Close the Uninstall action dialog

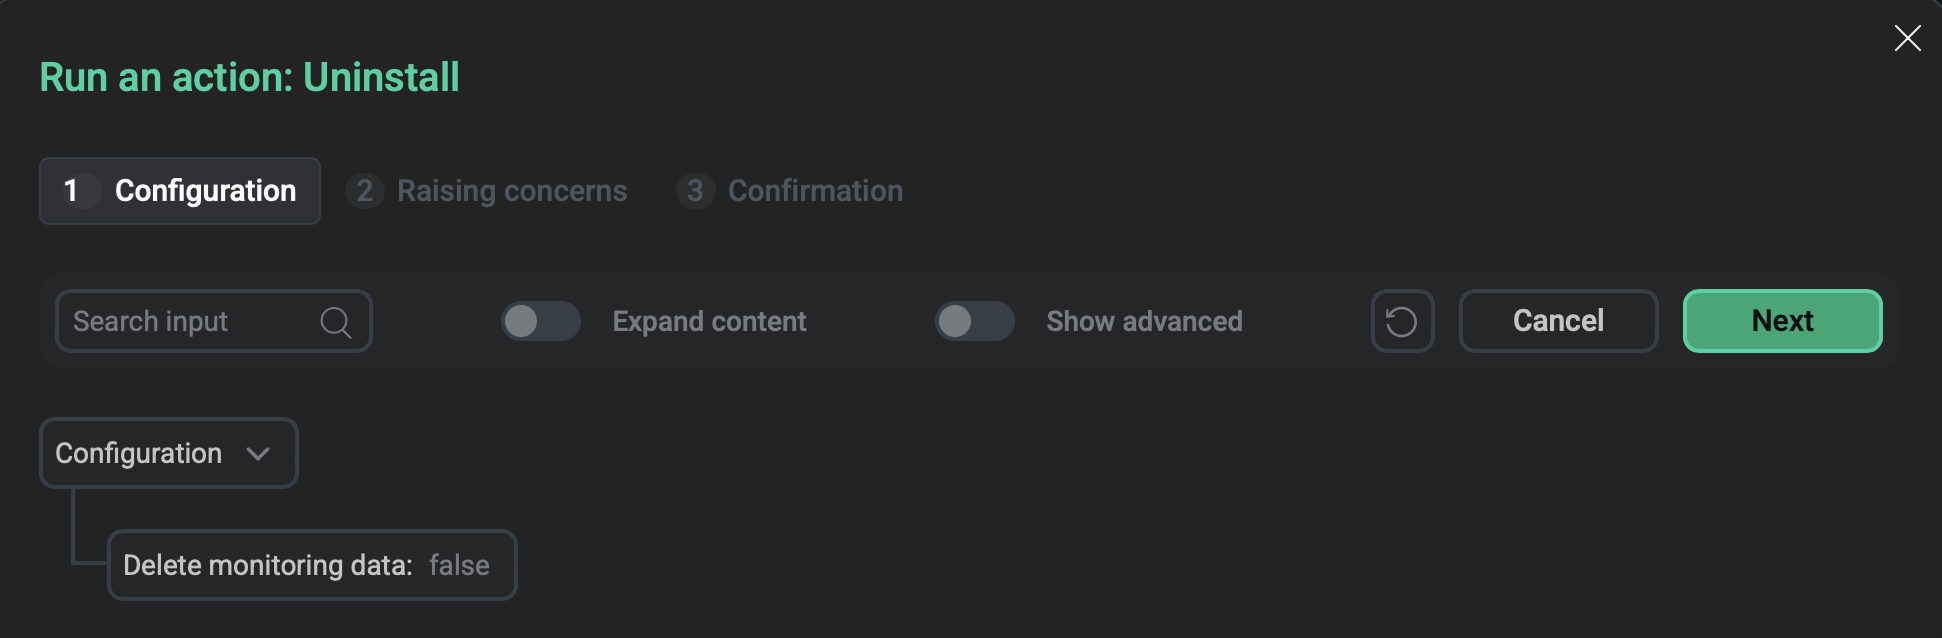point(1907,38)
